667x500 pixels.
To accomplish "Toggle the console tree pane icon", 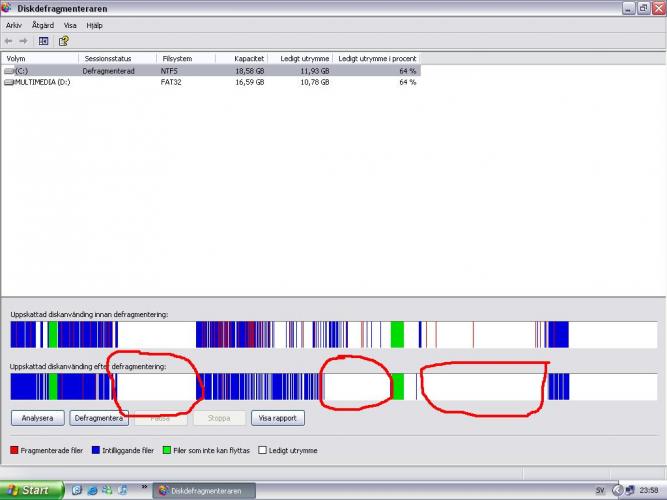I will tap(44, 41).
